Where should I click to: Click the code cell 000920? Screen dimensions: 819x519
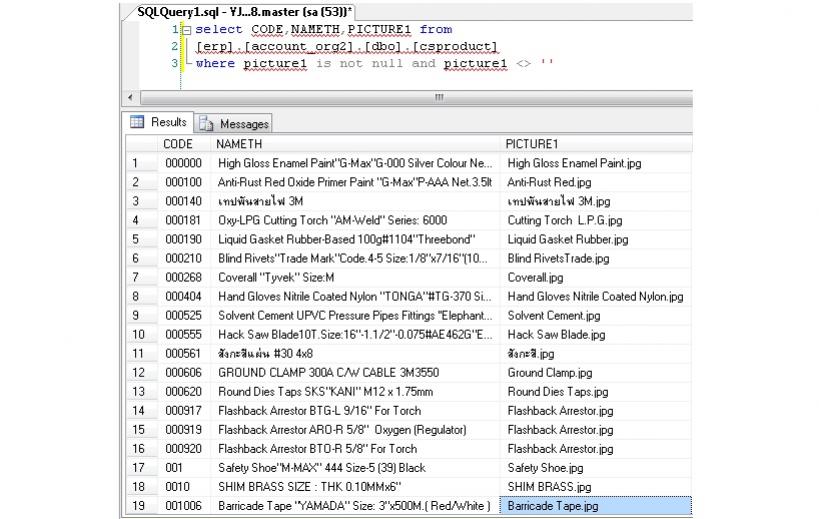tap(184, 449)
